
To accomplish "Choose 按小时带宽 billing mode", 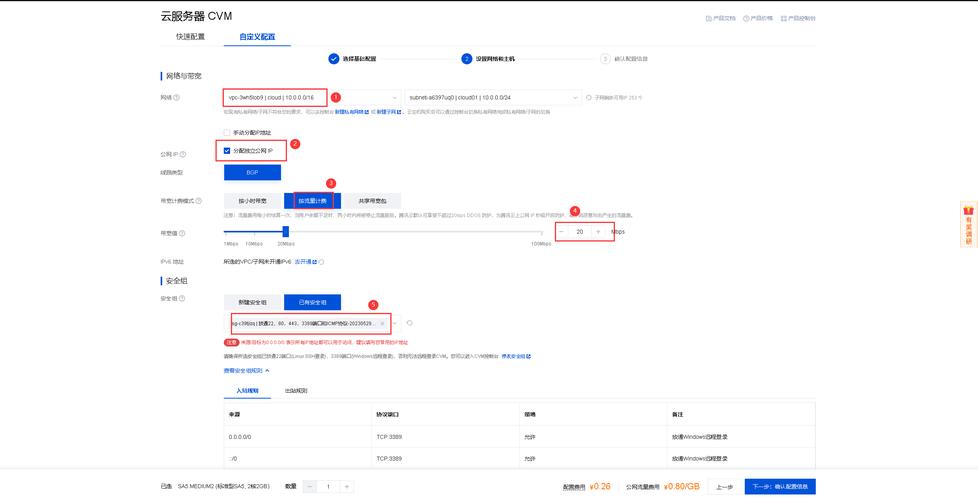I will pyautogui.click(x=253, y=201).
